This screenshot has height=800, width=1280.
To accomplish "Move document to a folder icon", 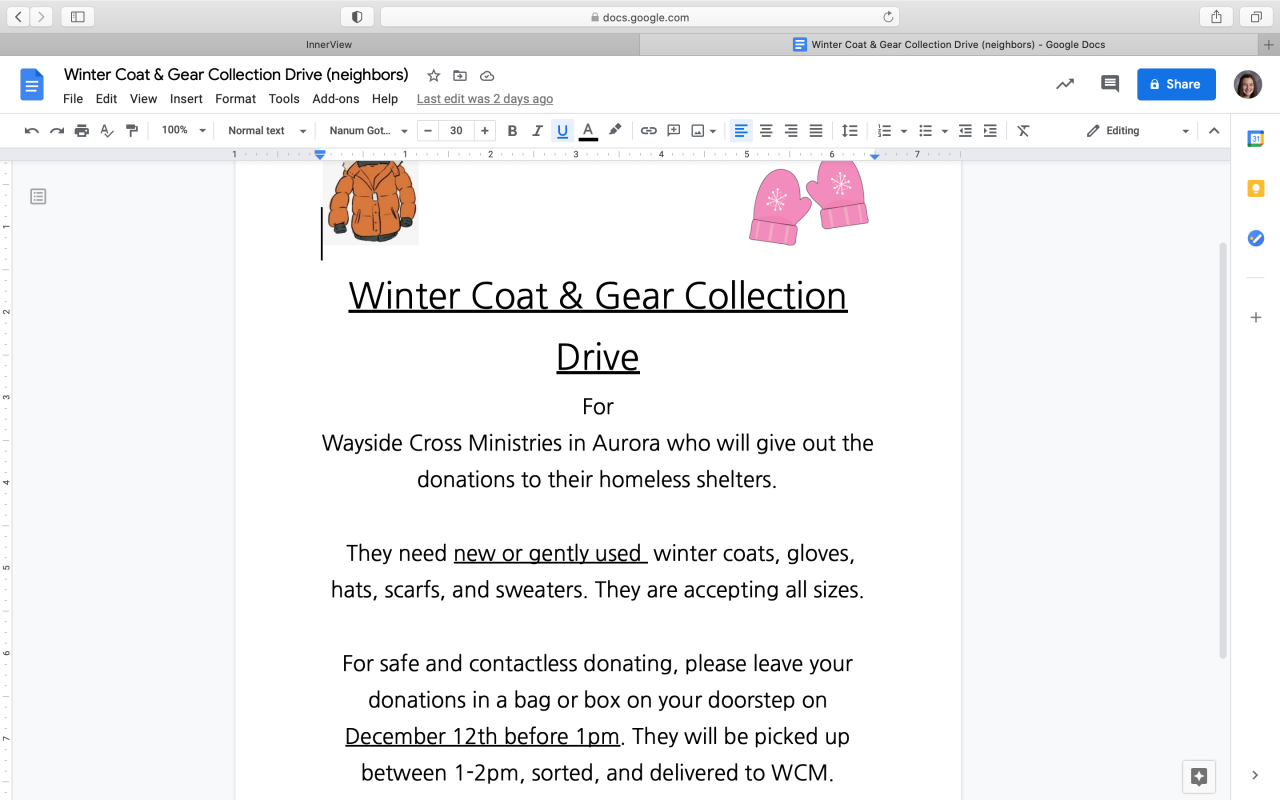I will (460, 76).
